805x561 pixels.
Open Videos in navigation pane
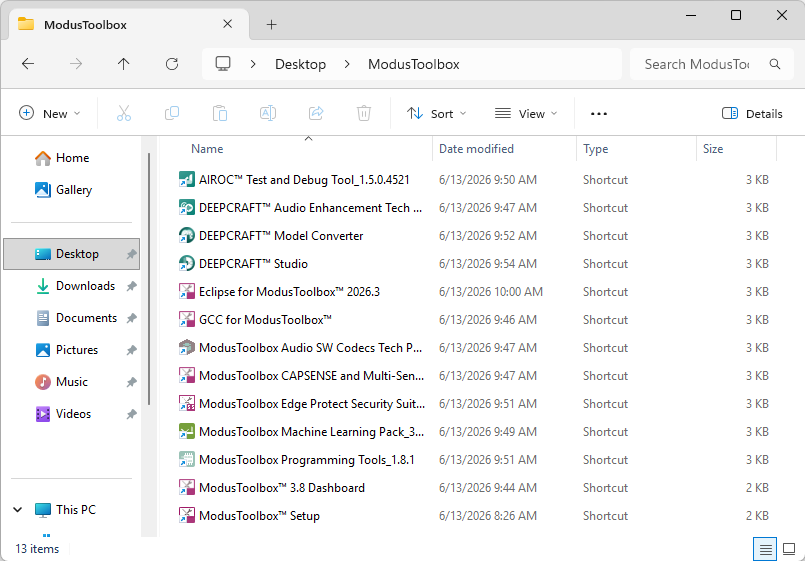[x=64, y=414]
